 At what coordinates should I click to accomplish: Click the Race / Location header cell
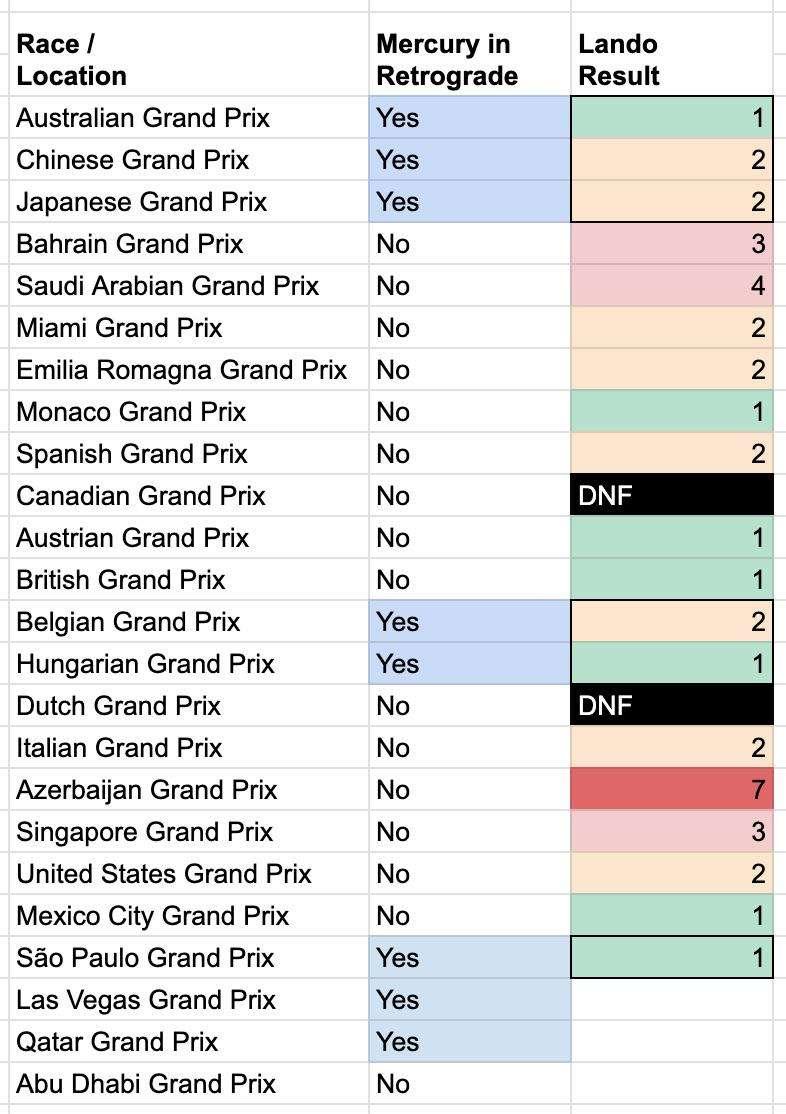72,60
